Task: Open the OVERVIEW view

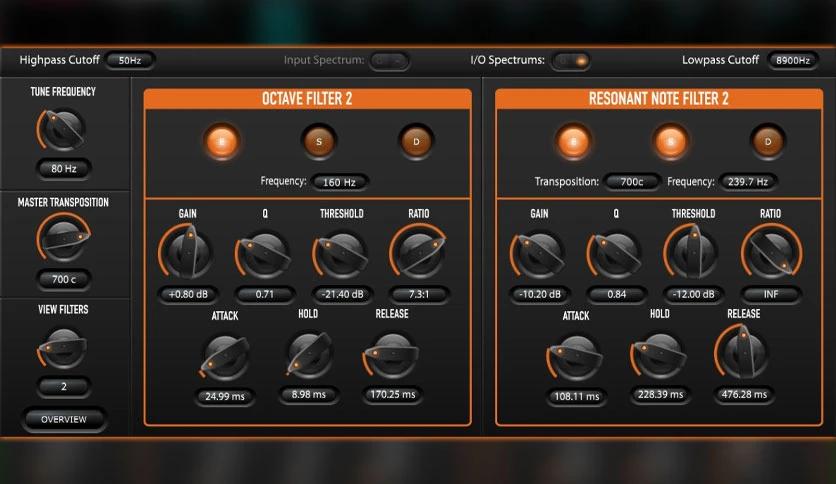Action: [64, 420]
